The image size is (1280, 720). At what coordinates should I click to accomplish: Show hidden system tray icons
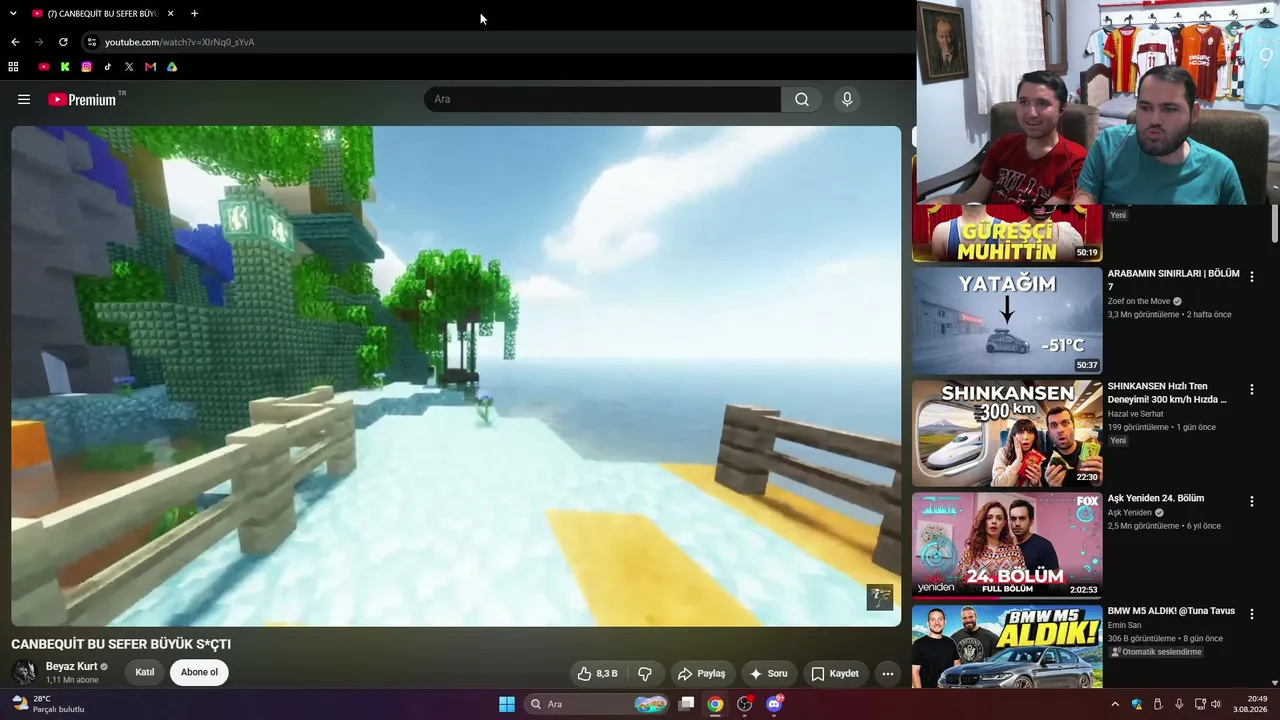1115,704
